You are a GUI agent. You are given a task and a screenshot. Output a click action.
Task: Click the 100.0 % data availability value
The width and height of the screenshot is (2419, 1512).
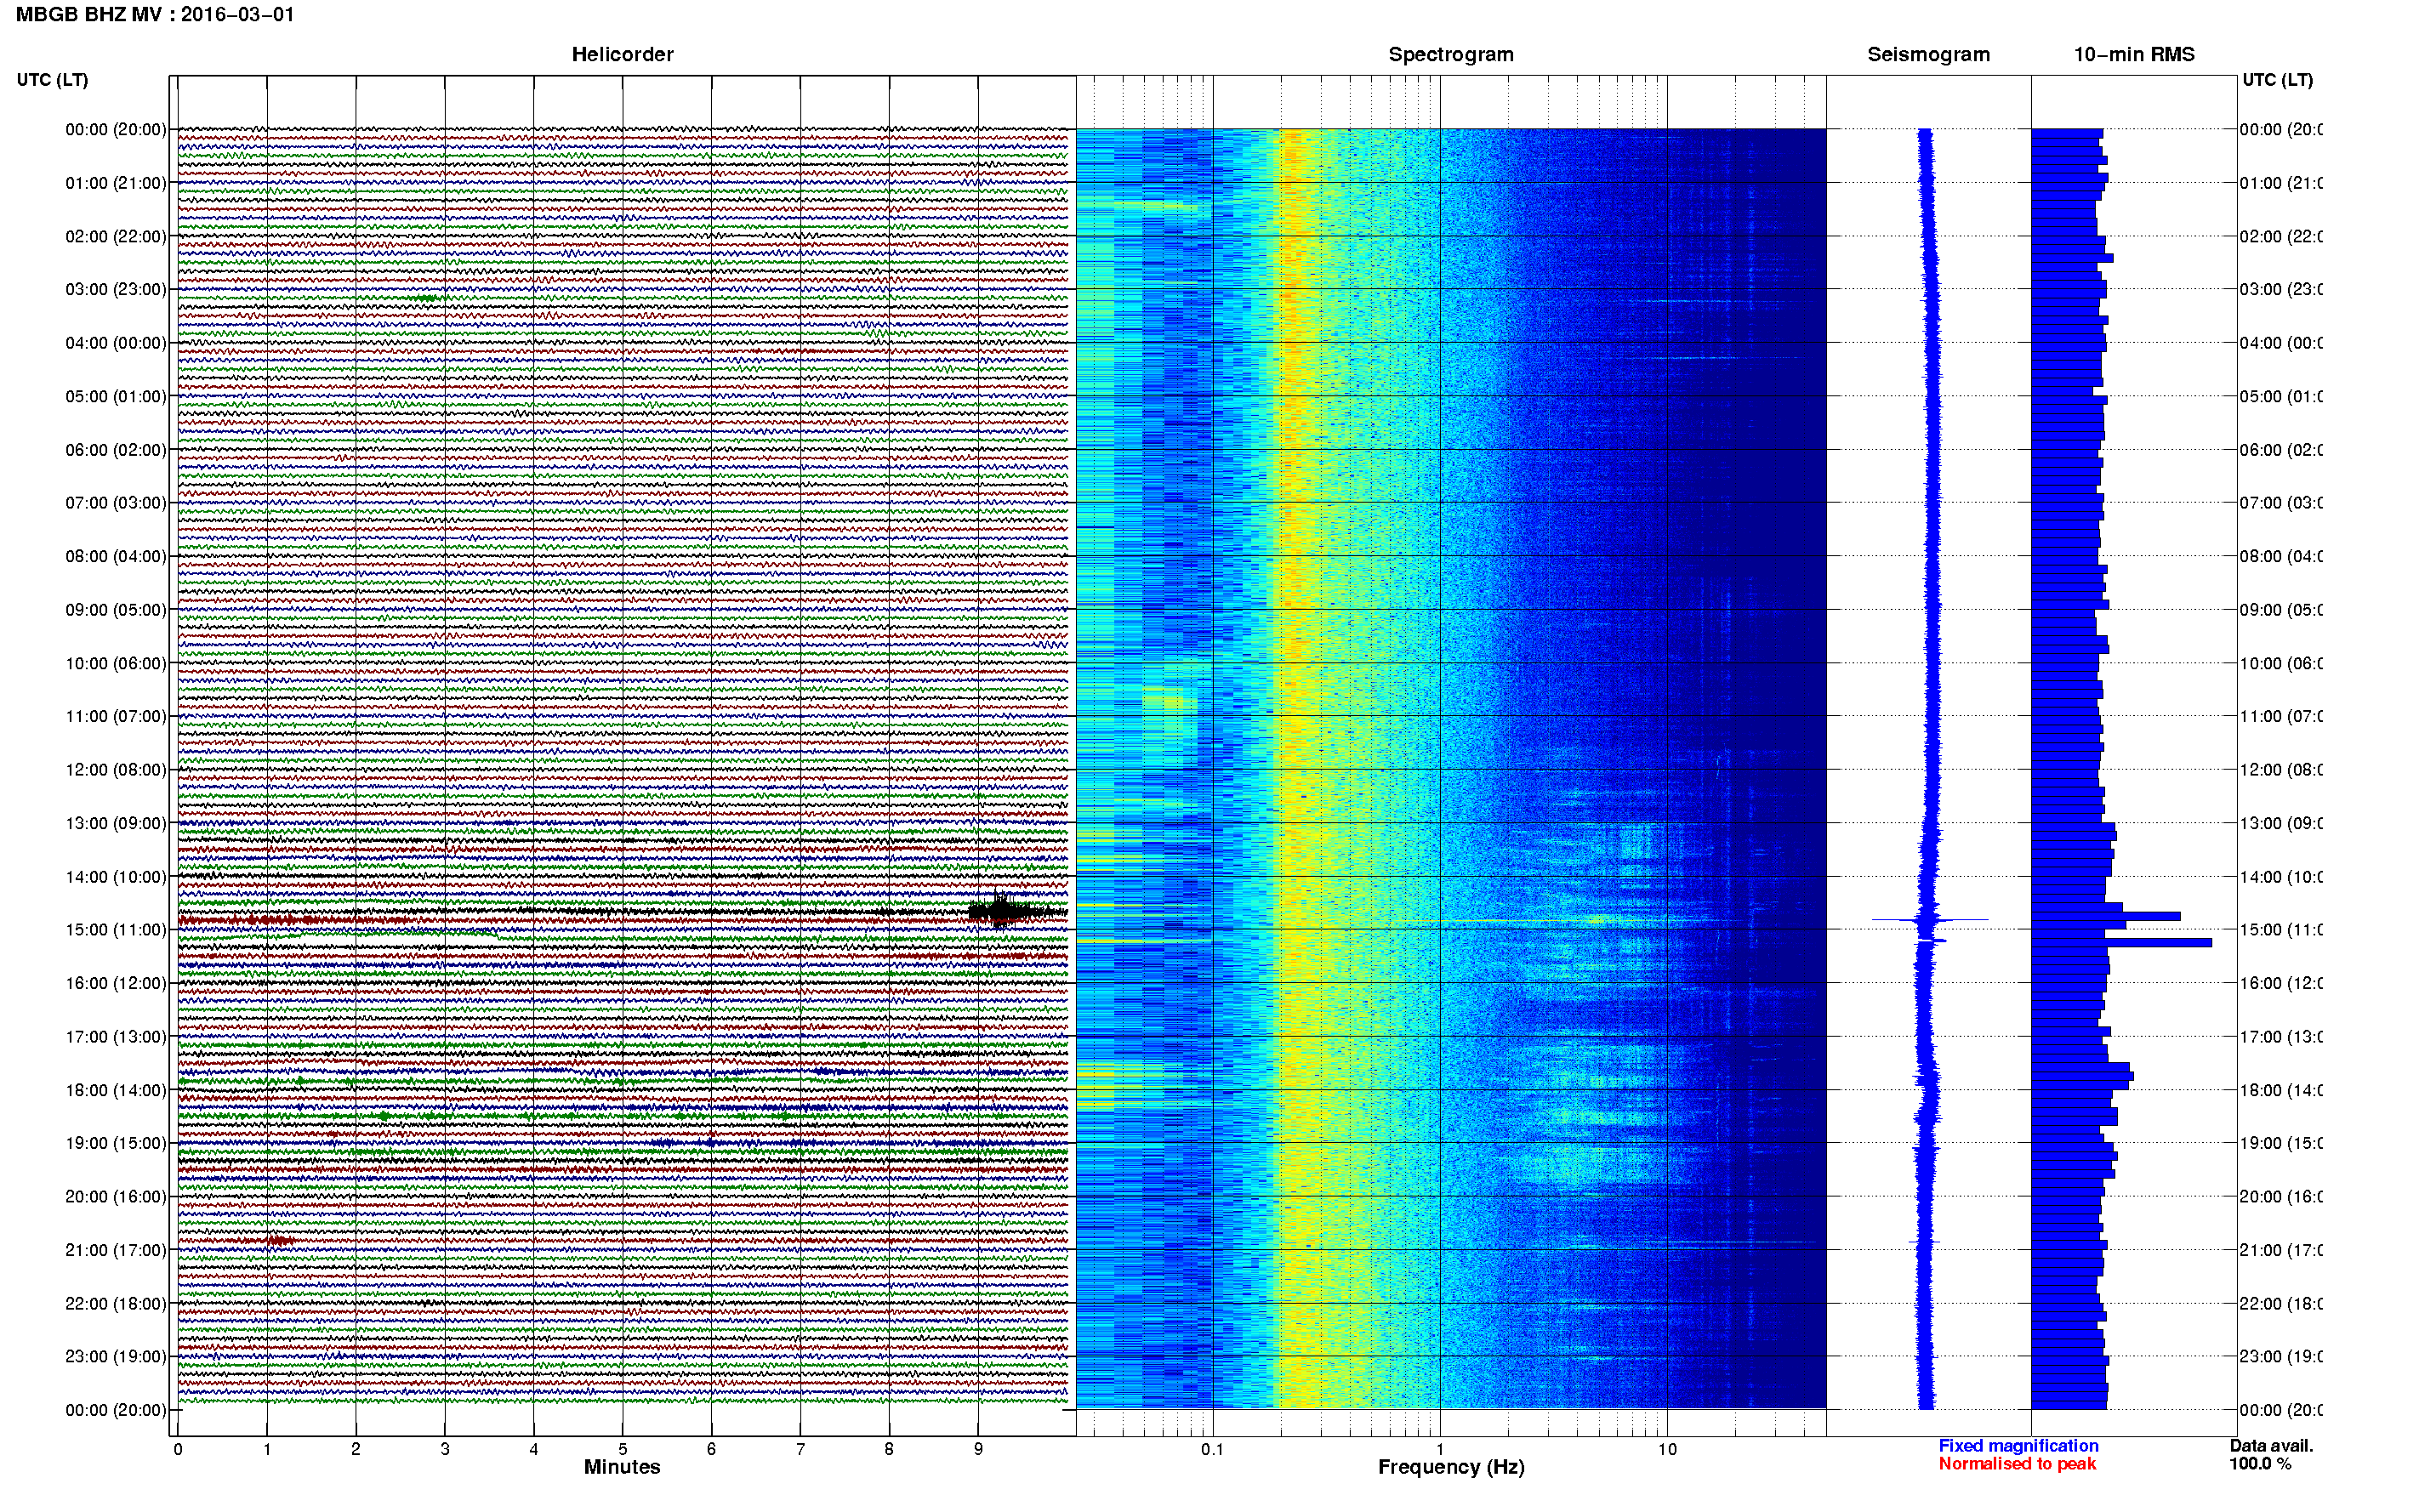click(2260, 1463)
